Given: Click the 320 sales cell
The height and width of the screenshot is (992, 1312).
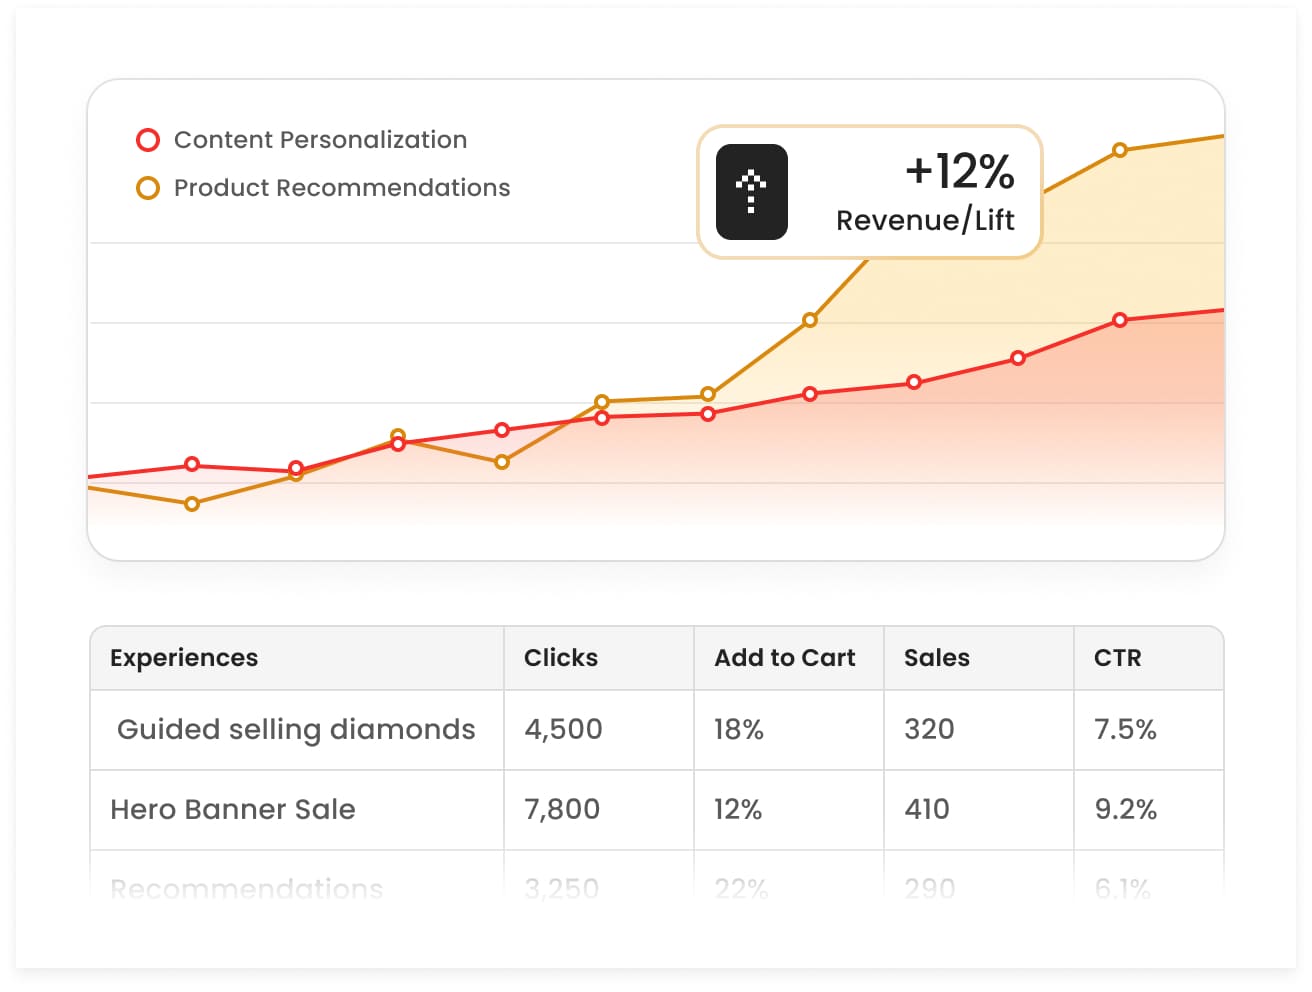Looking at the screenshot, I should (929, 730).
